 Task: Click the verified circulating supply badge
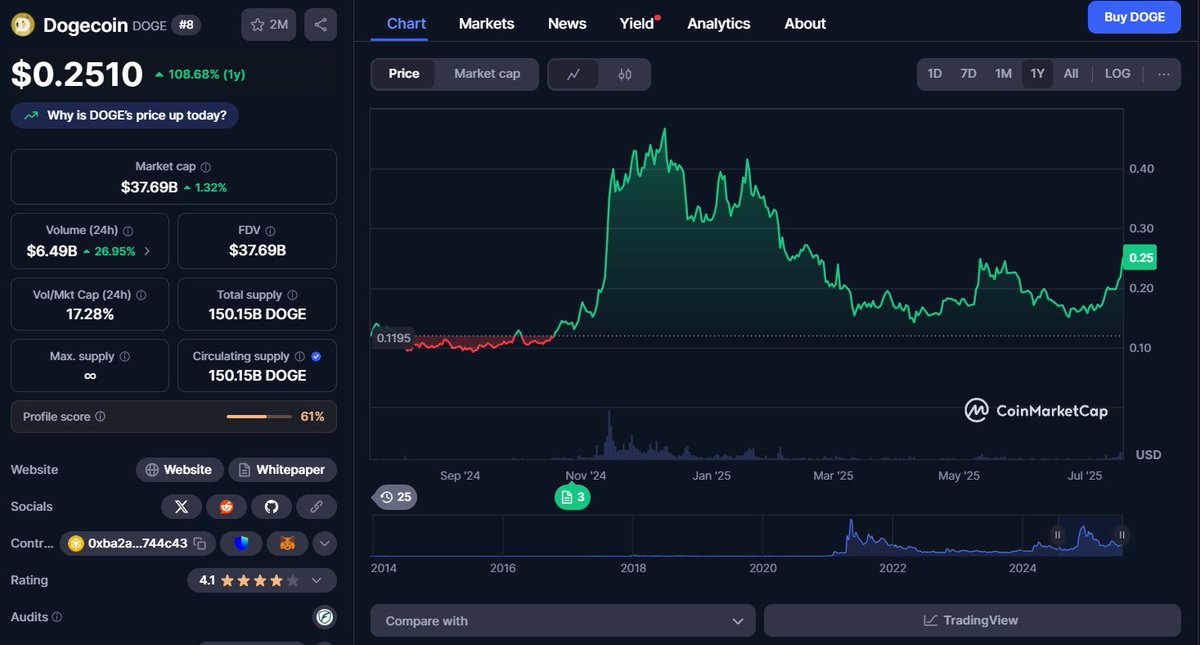(316, 356)
